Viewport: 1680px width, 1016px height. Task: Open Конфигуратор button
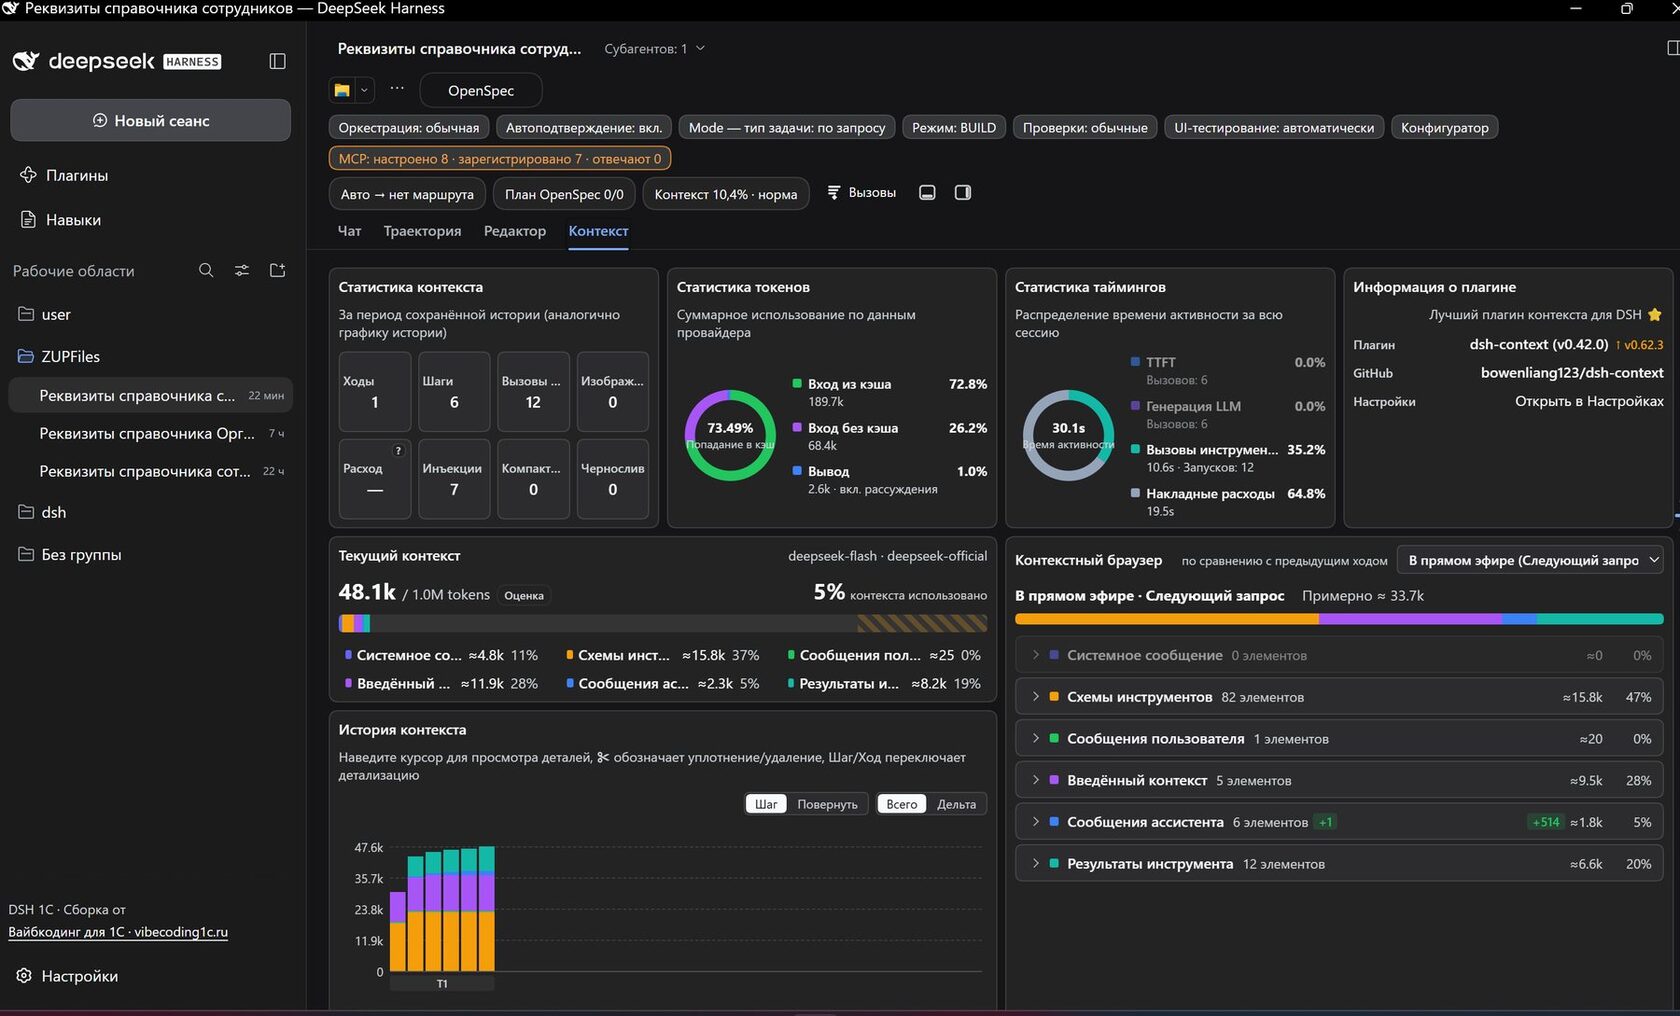click(x=1444, y=128)
